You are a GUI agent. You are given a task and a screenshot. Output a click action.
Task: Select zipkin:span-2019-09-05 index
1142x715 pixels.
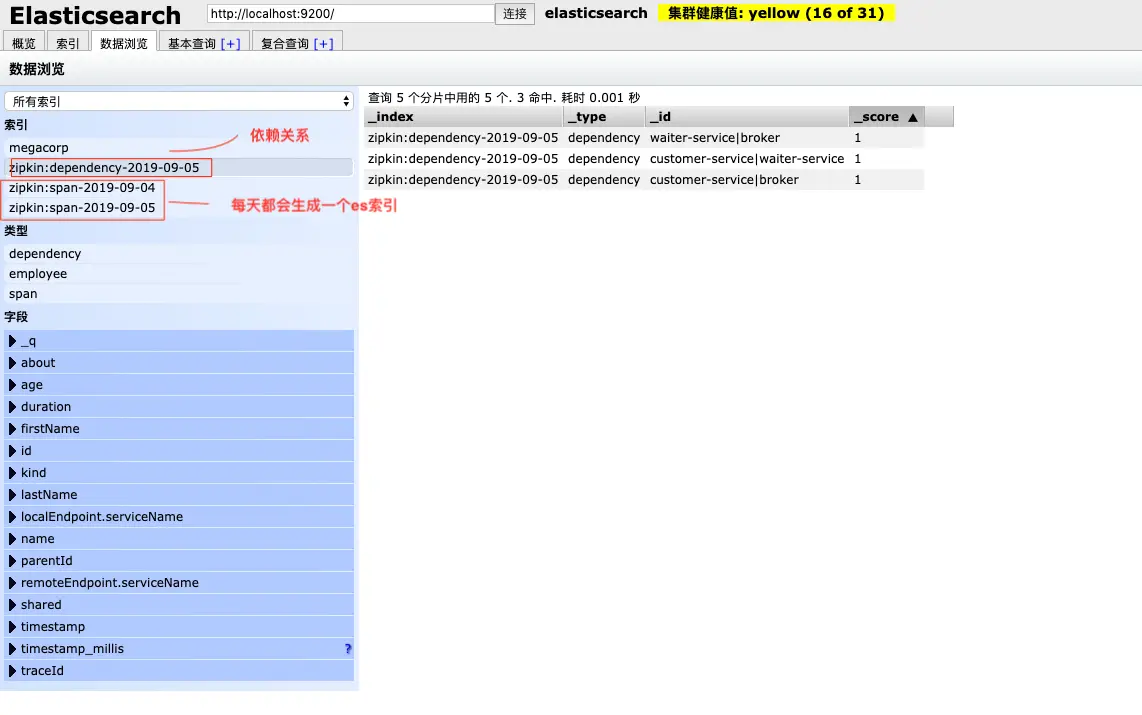click(x=179, y=208)
